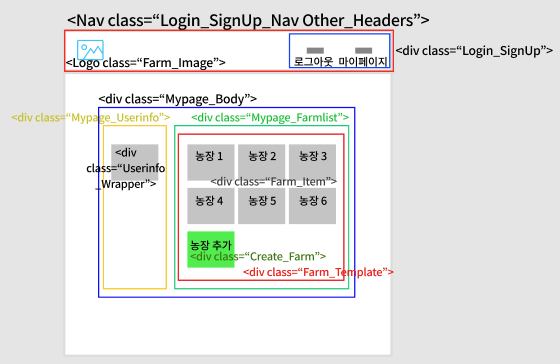
Task: Click the 로그아웃 link
Action: click(313, 61)
